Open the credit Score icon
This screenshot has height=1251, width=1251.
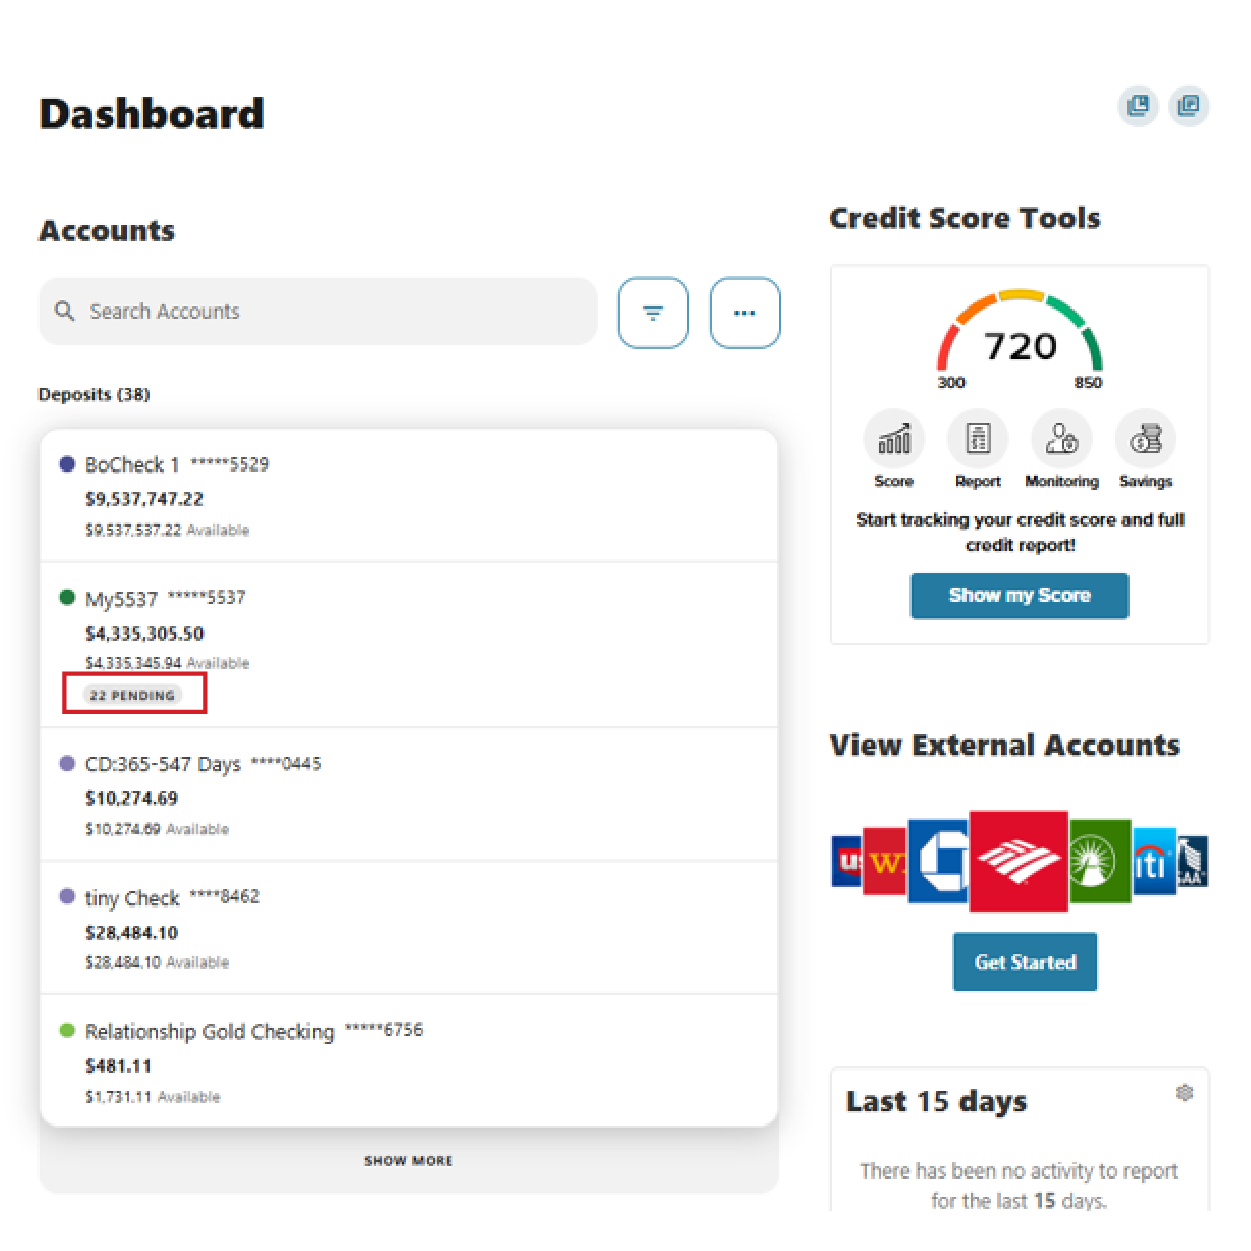click(894, 439)
